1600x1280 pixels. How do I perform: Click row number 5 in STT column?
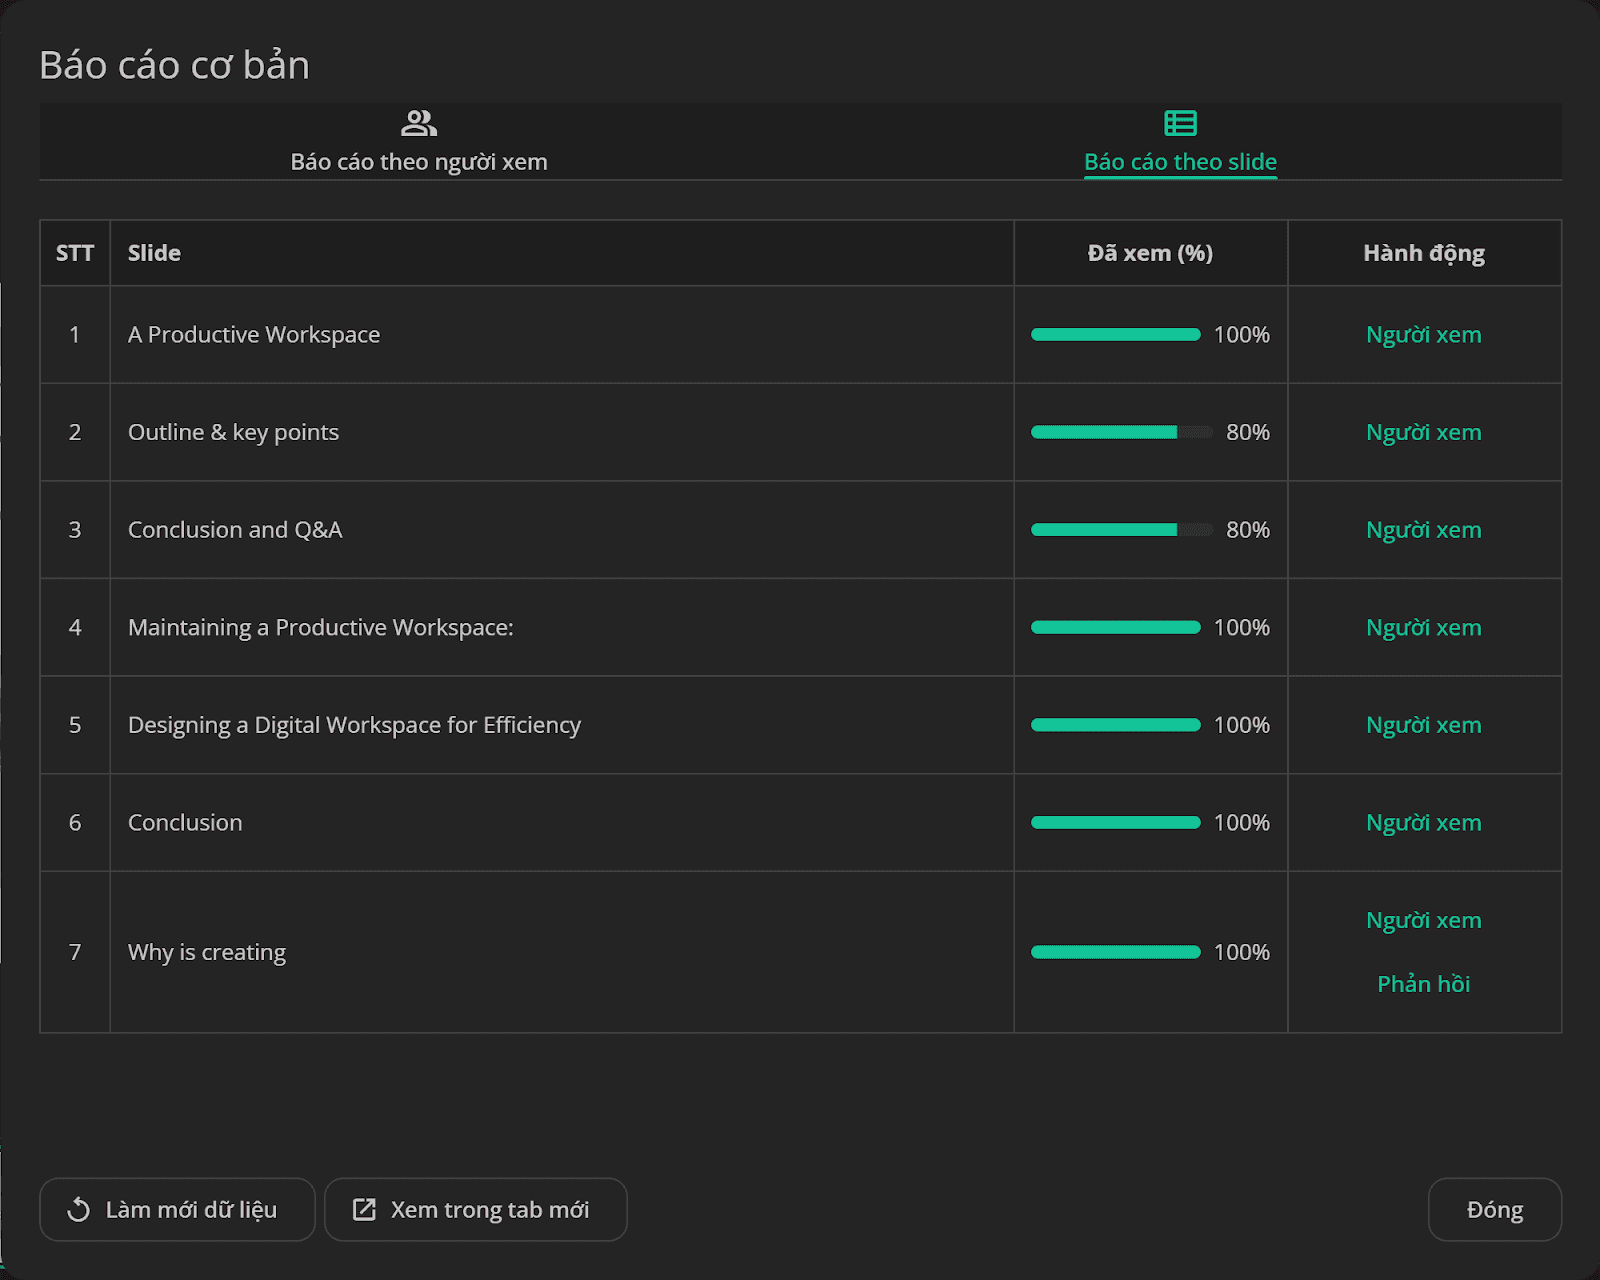[x=75, y=725]
